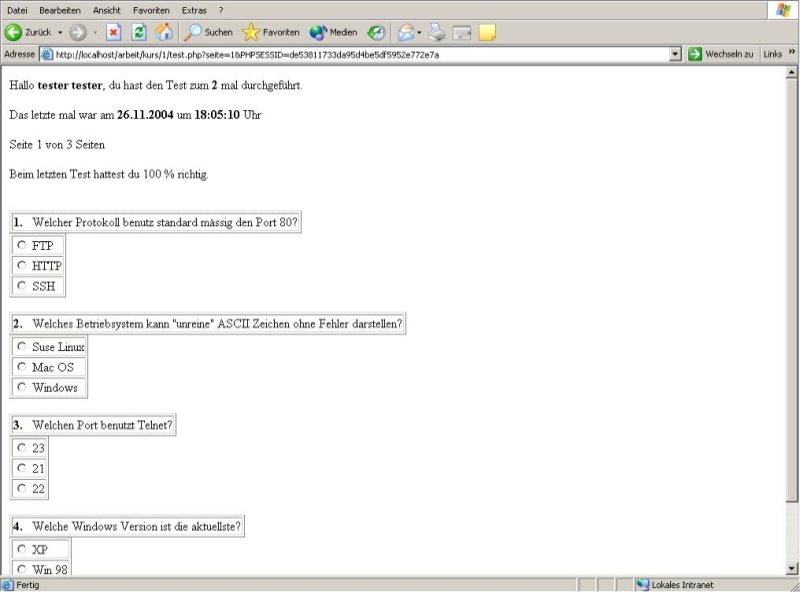Click the window resize grip corner
This screenshot has width=800, height=592.
794,586
